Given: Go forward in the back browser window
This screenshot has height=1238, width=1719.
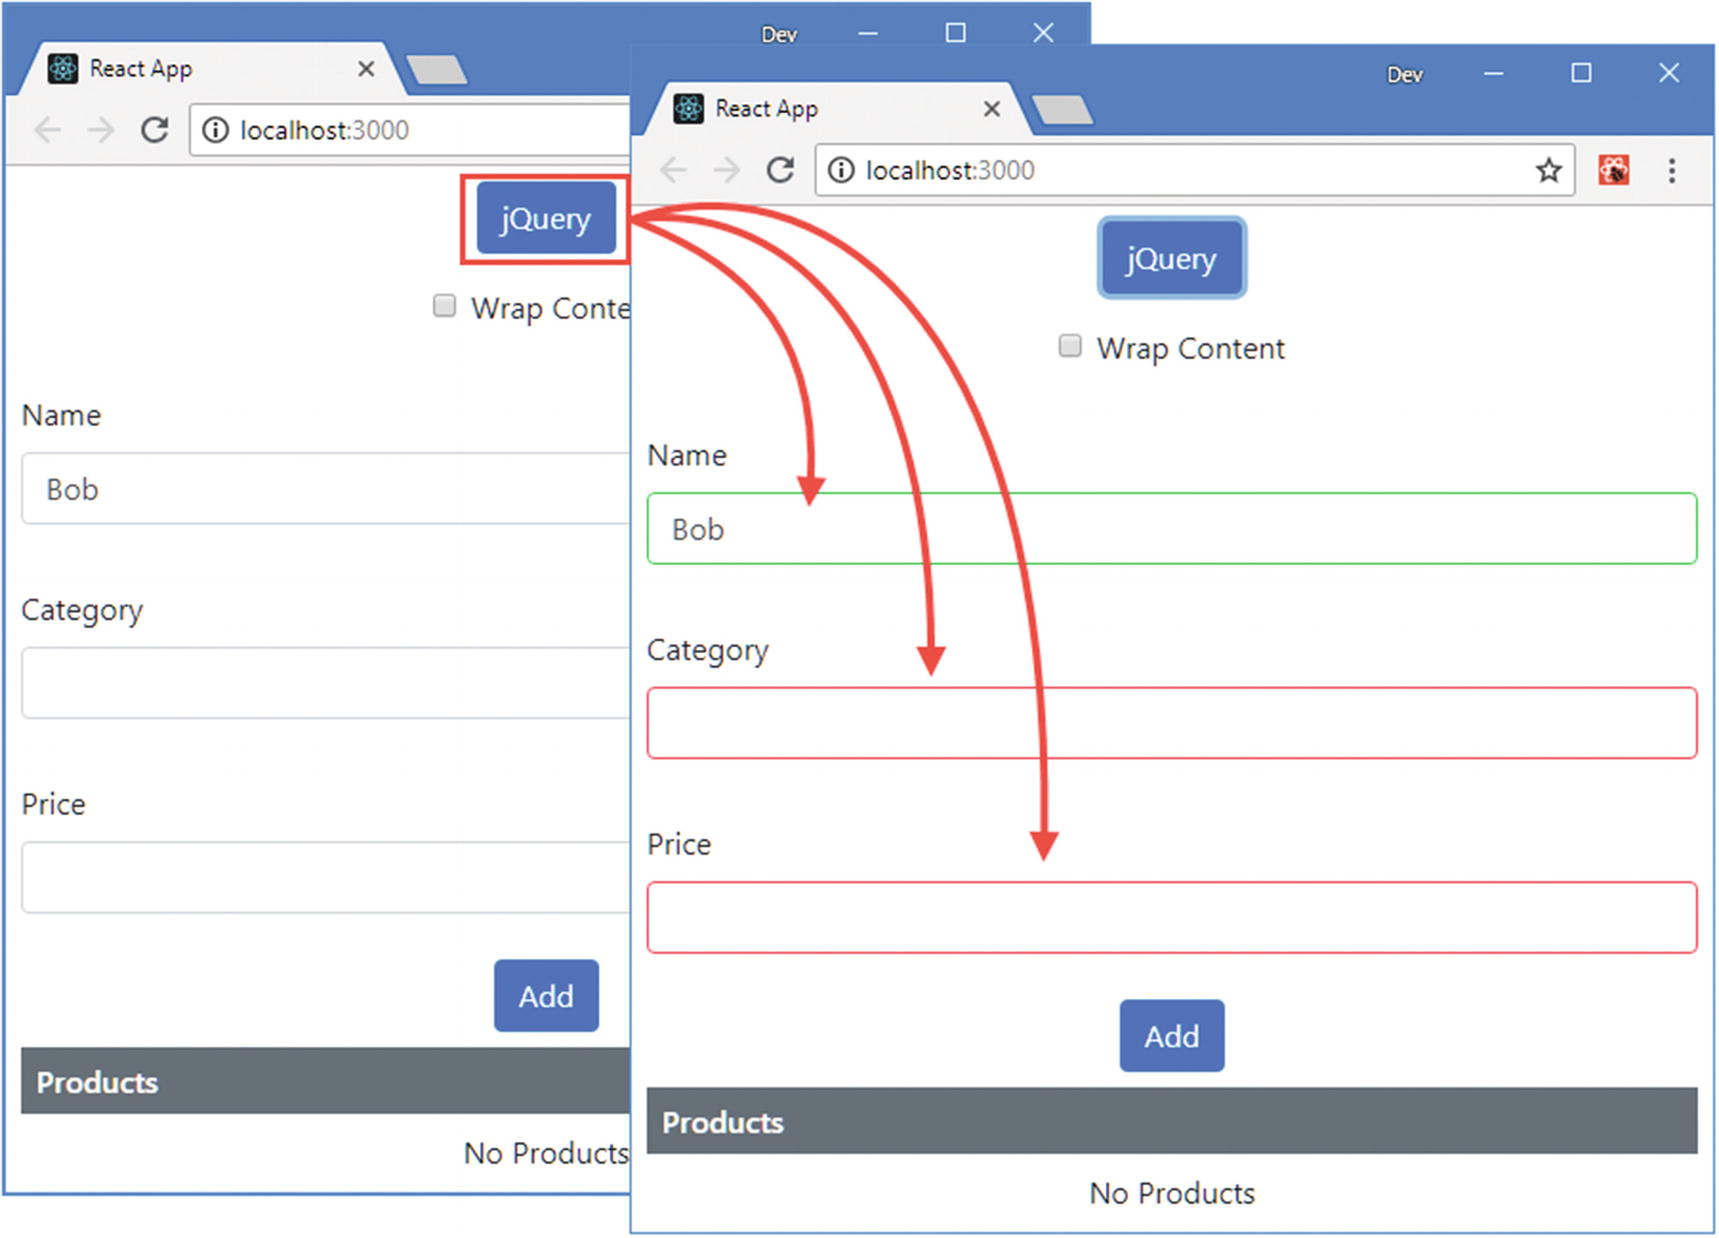Looking at the screenshot, I should [x=100, y=130].
